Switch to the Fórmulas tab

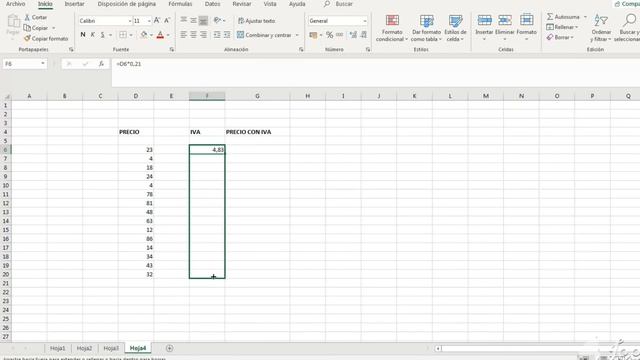click(x=180, y=4)
